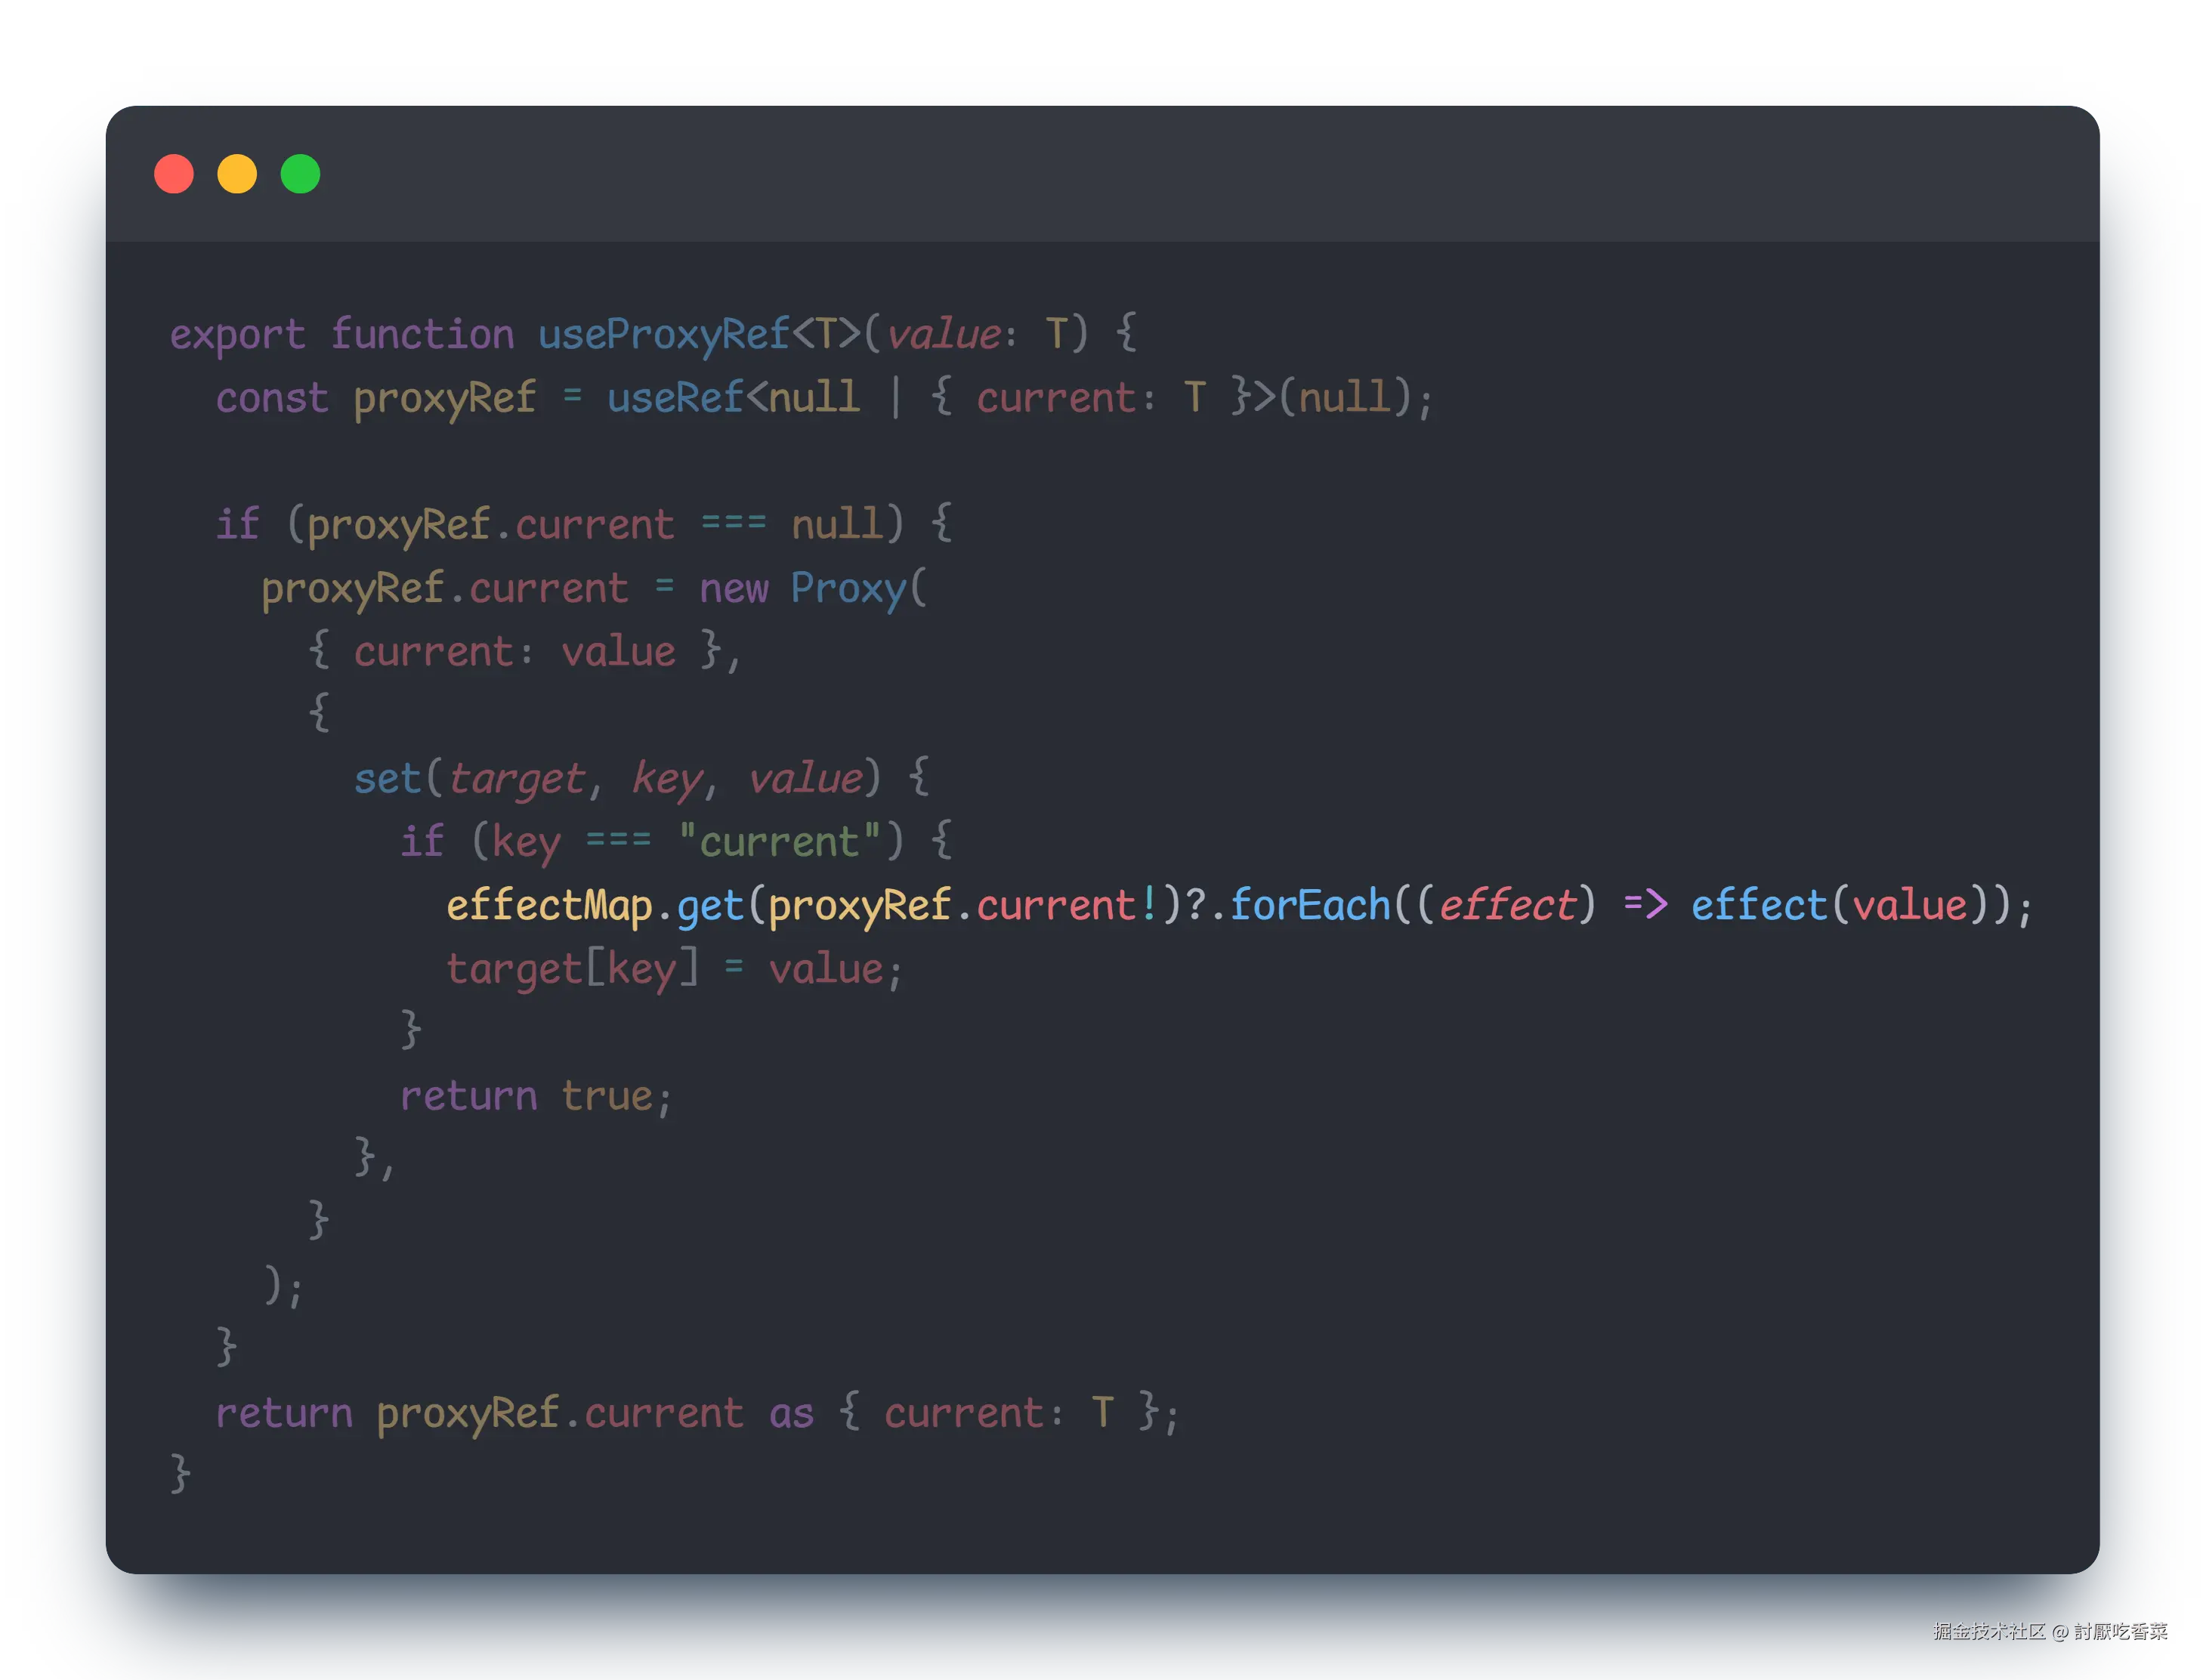Click the red close dot
Viewport: 2206px width, 1680px height.
click(174, 174)
